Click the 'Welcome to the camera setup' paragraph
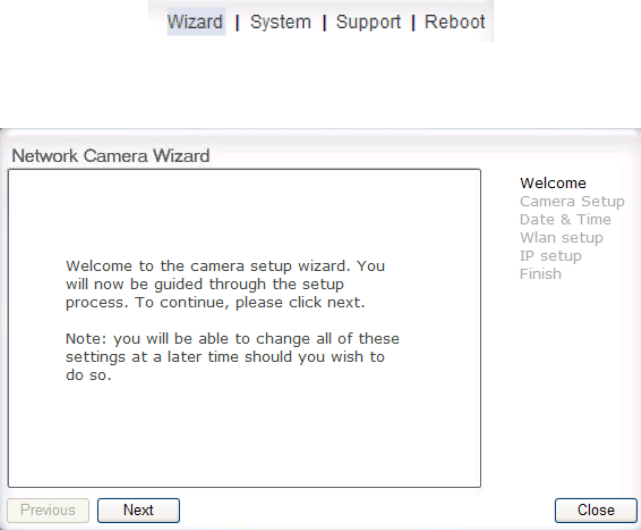 (225, 284)
